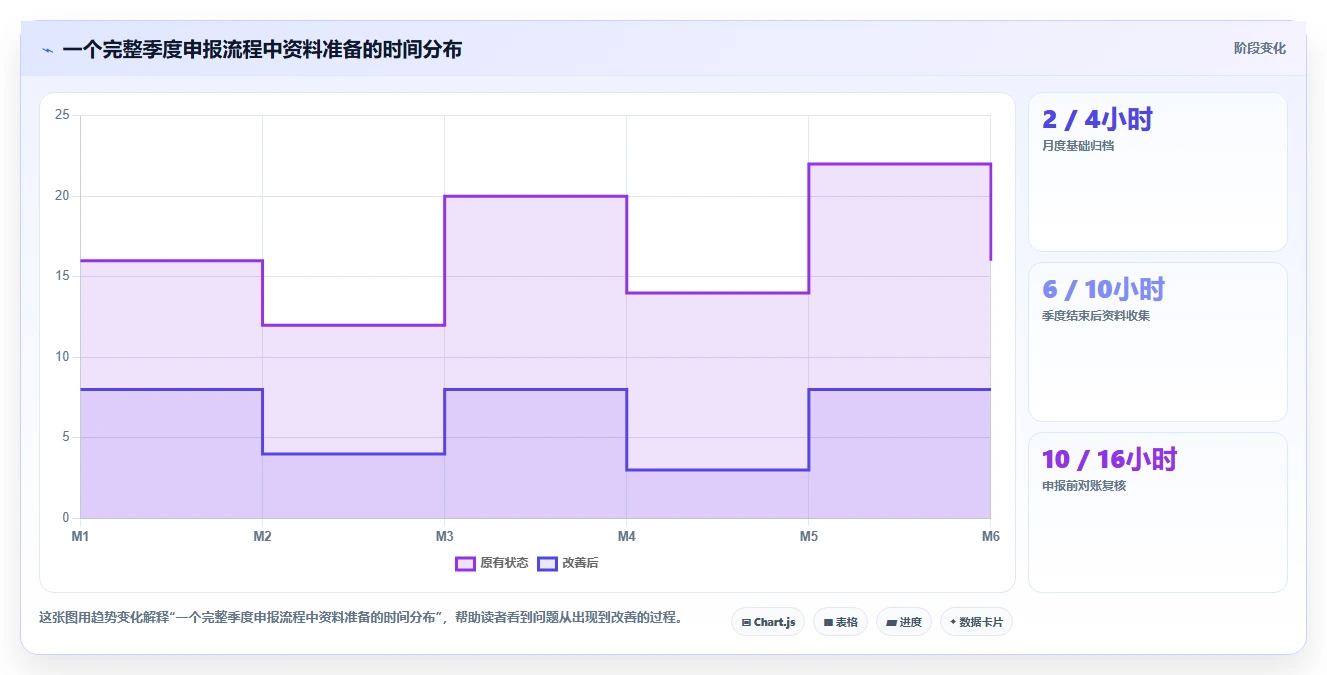The height and width of the screenshot is (675, 1327).
Task: Click the M4 x-axis label
Action: coord(626,537)
